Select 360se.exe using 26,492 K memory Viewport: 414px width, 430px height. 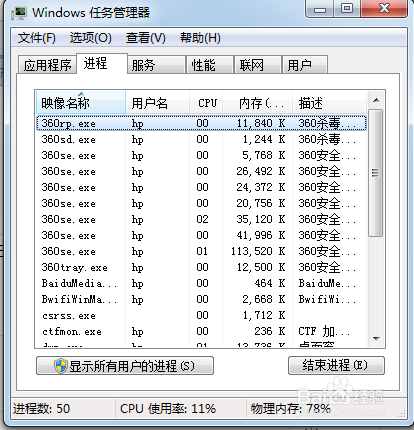click(201, 171)
